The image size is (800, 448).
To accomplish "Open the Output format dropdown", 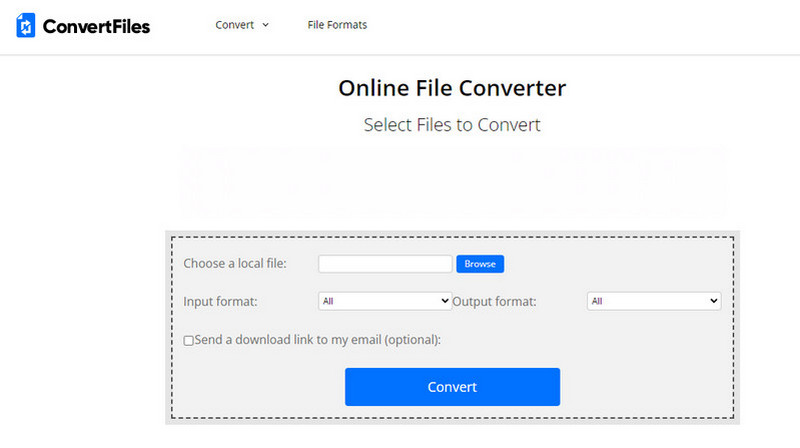I will [x=653, y=300].
